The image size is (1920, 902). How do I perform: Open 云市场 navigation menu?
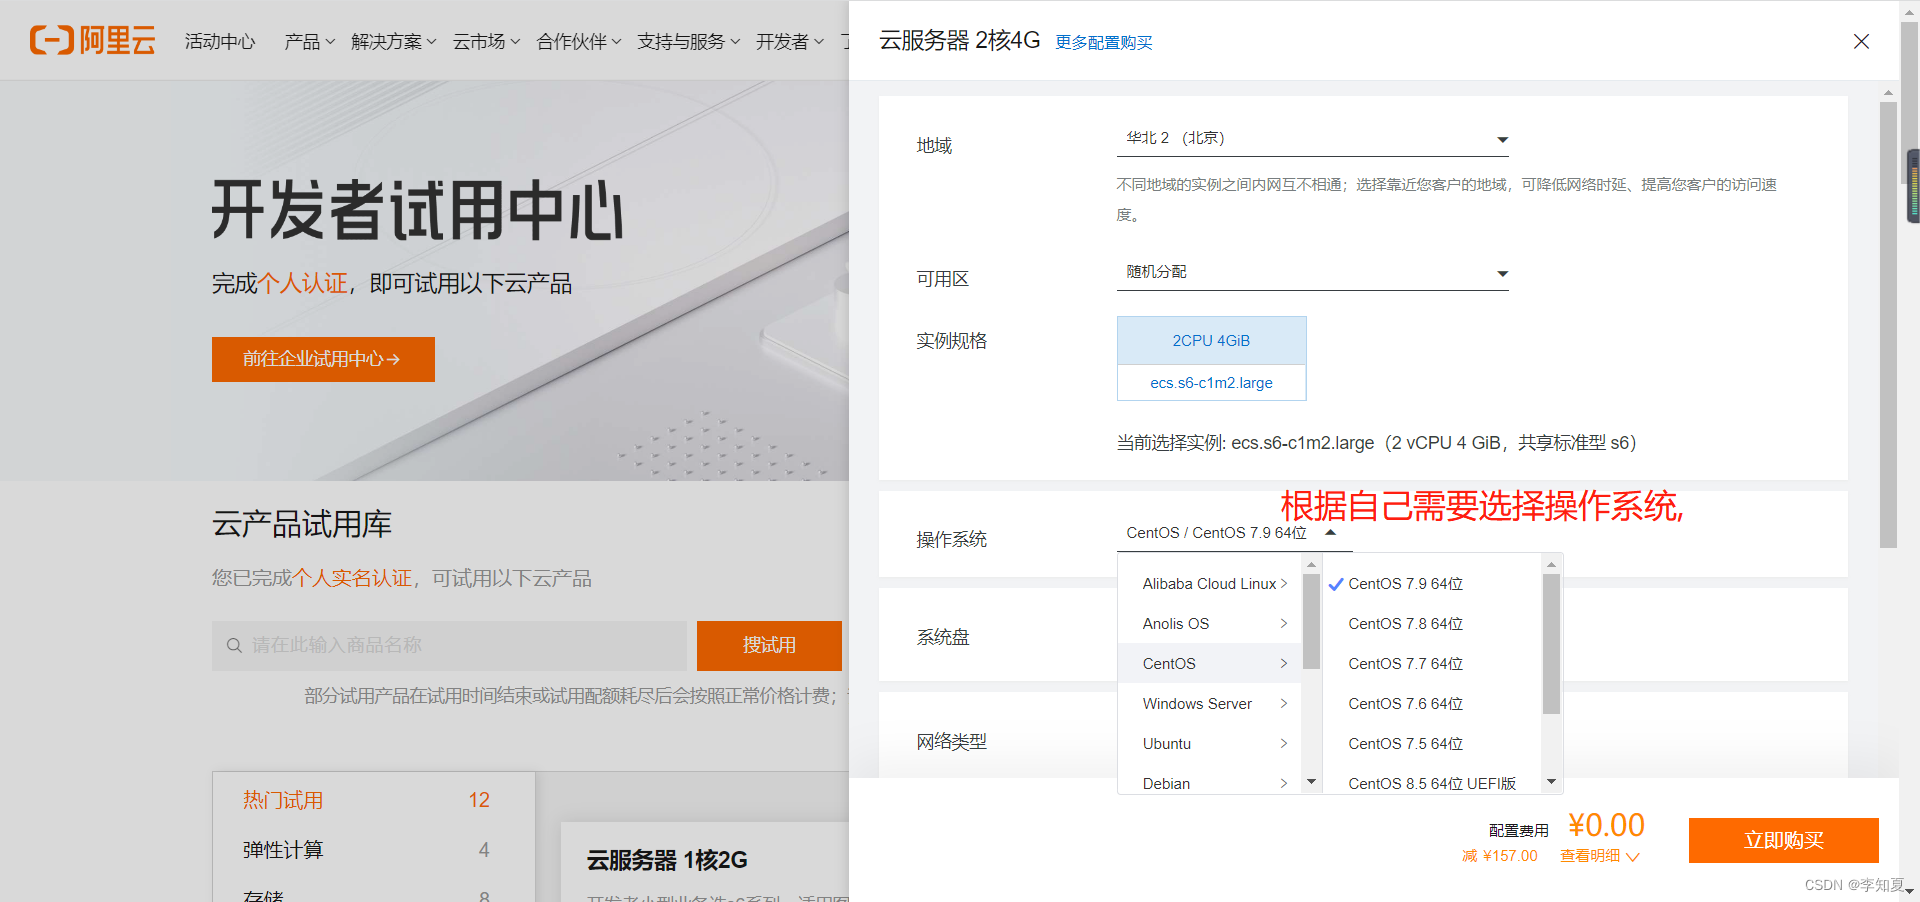point(486,41)
